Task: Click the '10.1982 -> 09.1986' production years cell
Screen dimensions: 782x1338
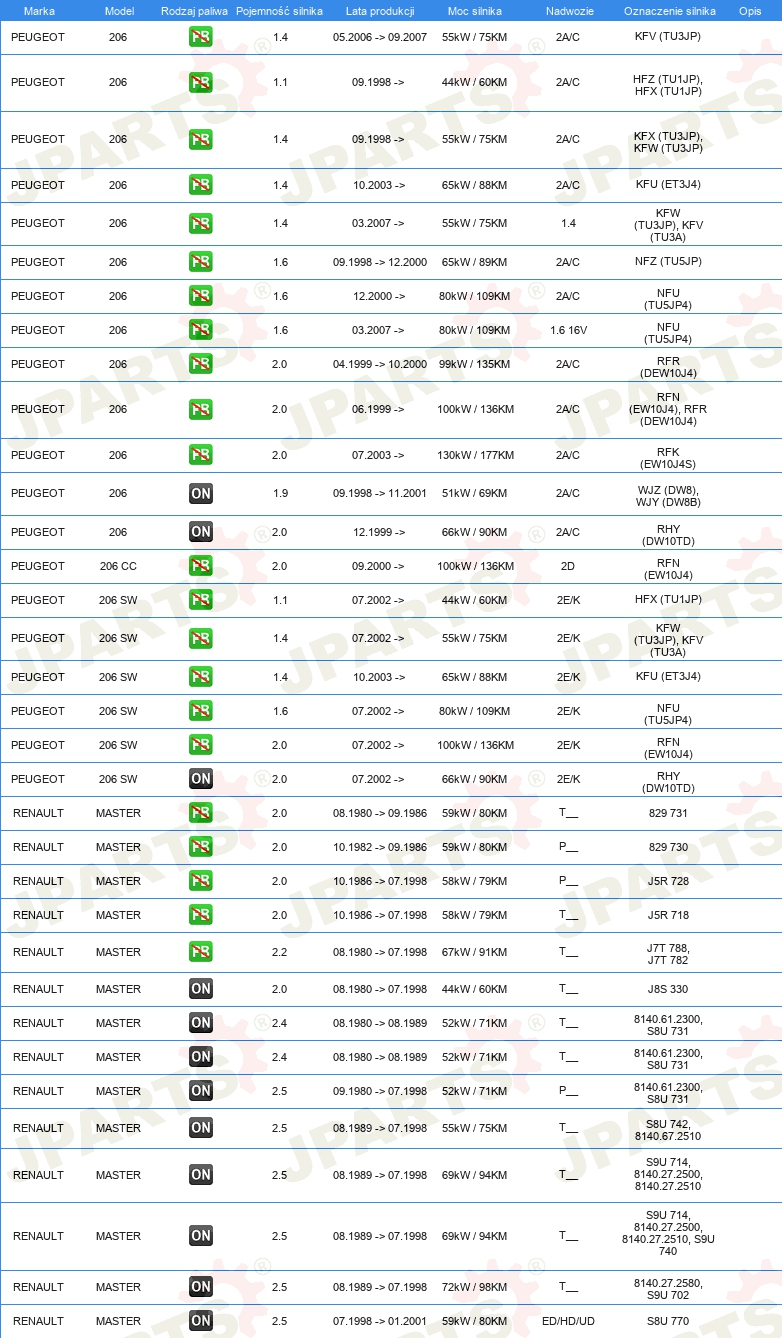Action: click(380, 848)
